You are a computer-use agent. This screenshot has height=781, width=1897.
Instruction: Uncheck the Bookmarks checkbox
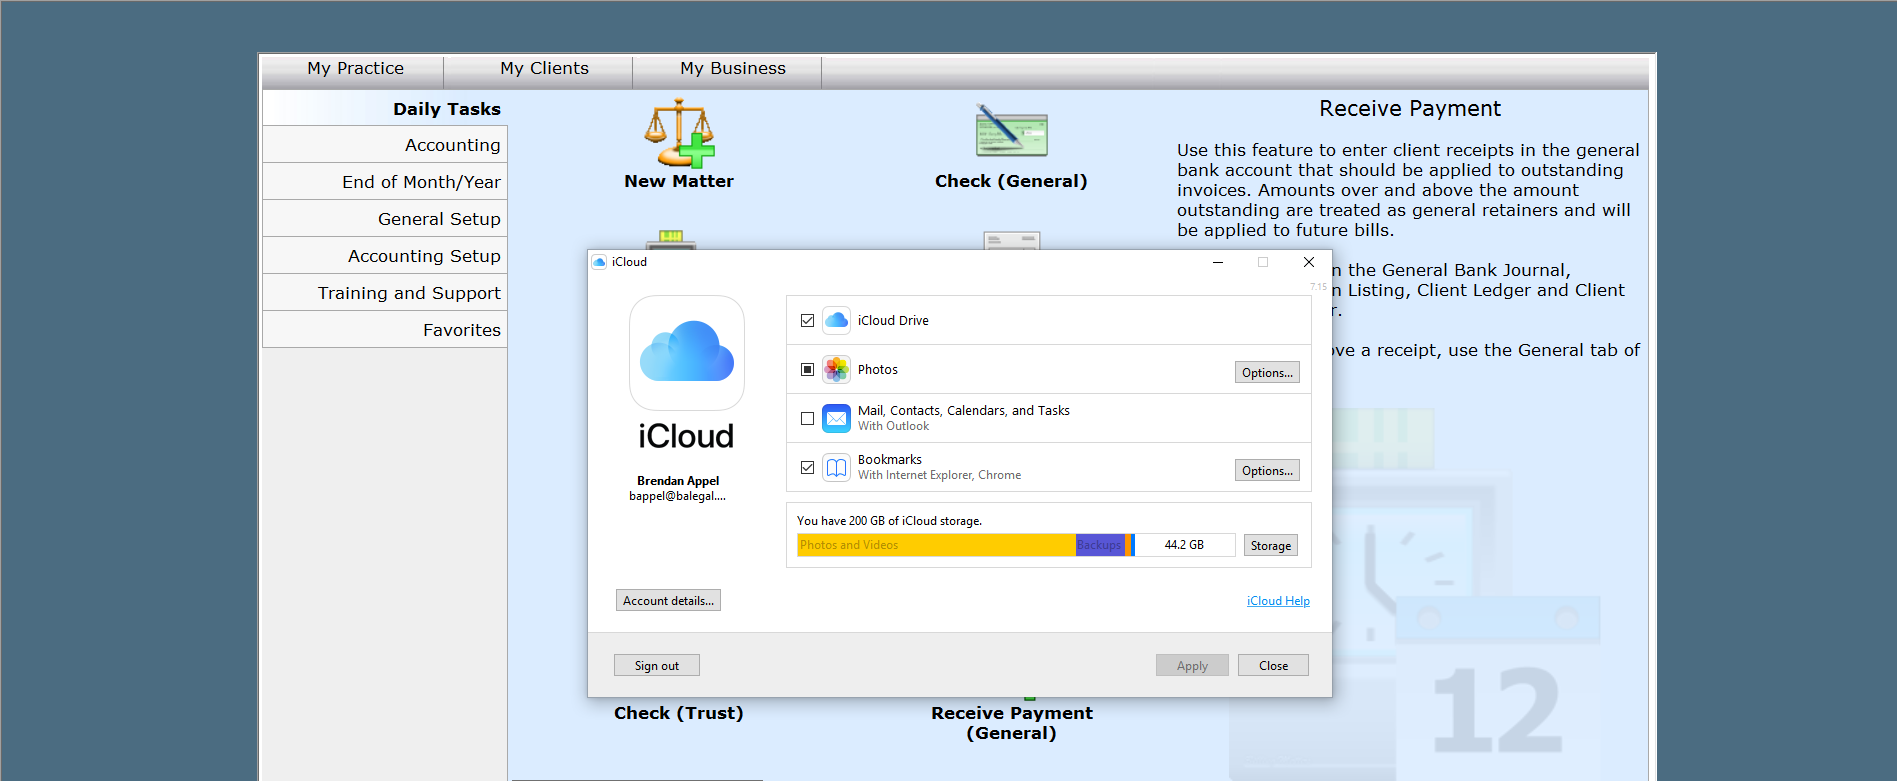point(807,468)
